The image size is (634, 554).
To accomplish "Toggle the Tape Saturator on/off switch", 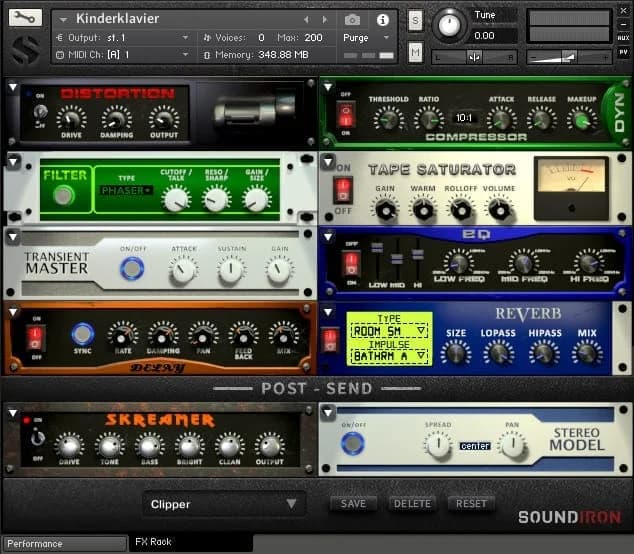I will pos(344,189).
